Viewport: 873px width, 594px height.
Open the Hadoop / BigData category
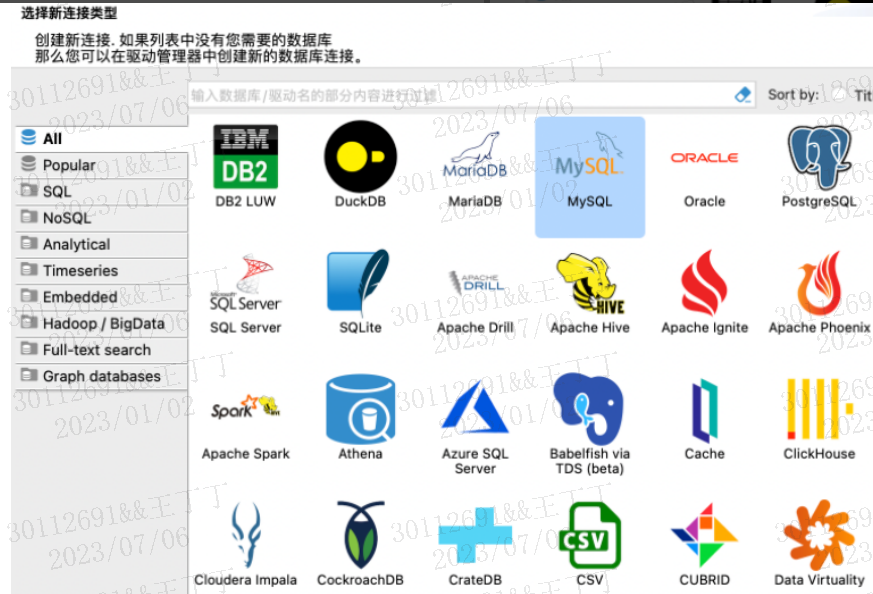[x=101, y=323]
